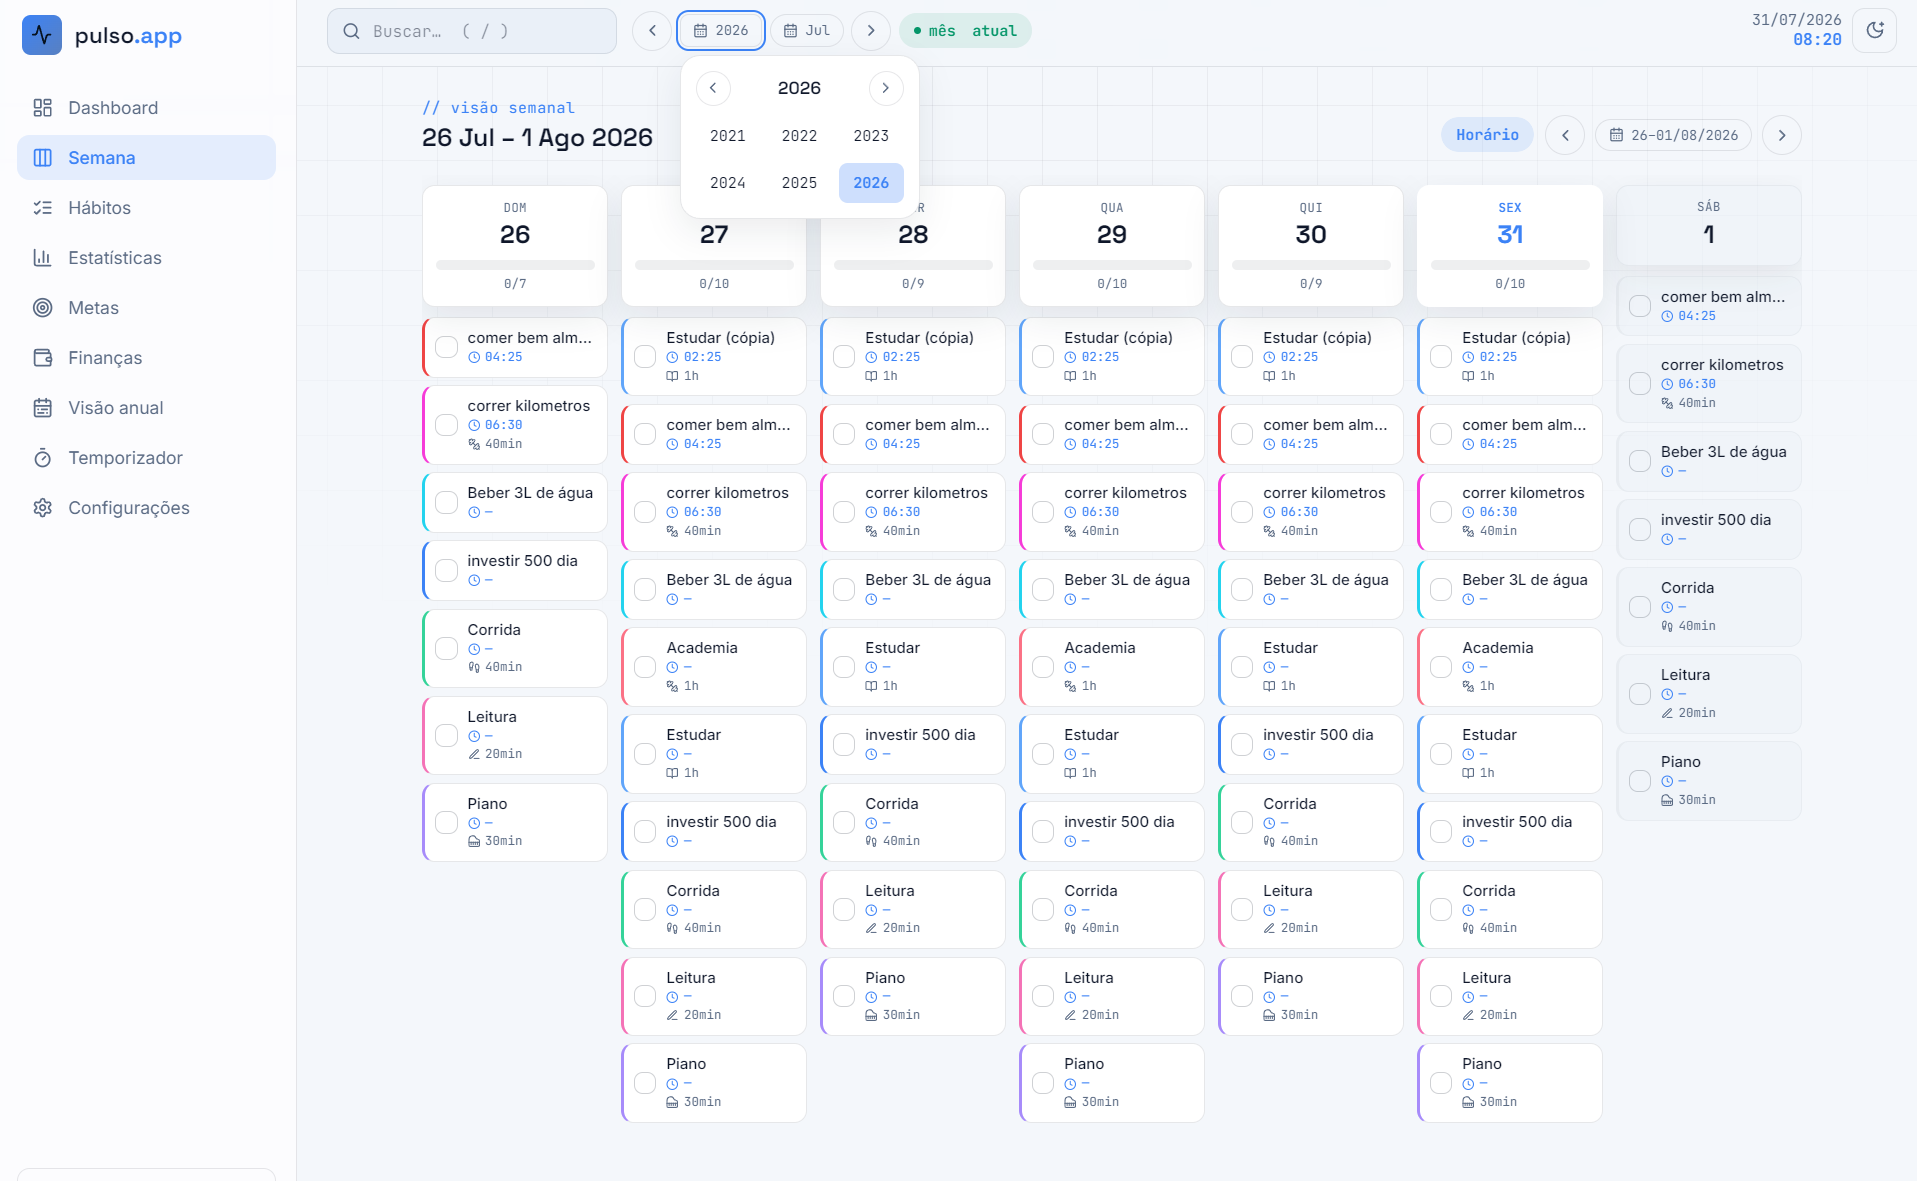Open the Jul month dropdown
The height and width of the screenshot is (1181, 1917).
click(807, 31)
